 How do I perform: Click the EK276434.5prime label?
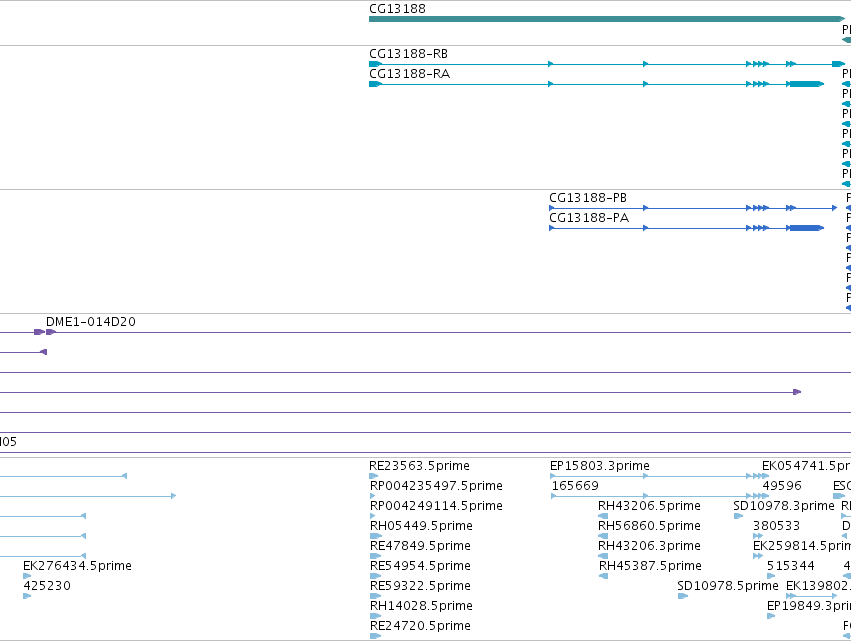77,566
